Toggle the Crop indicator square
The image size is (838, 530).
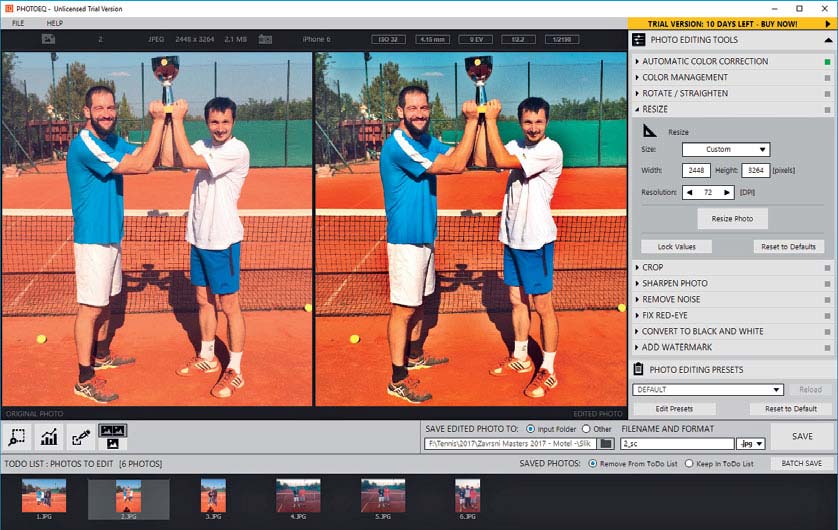(x=827, y=268)
